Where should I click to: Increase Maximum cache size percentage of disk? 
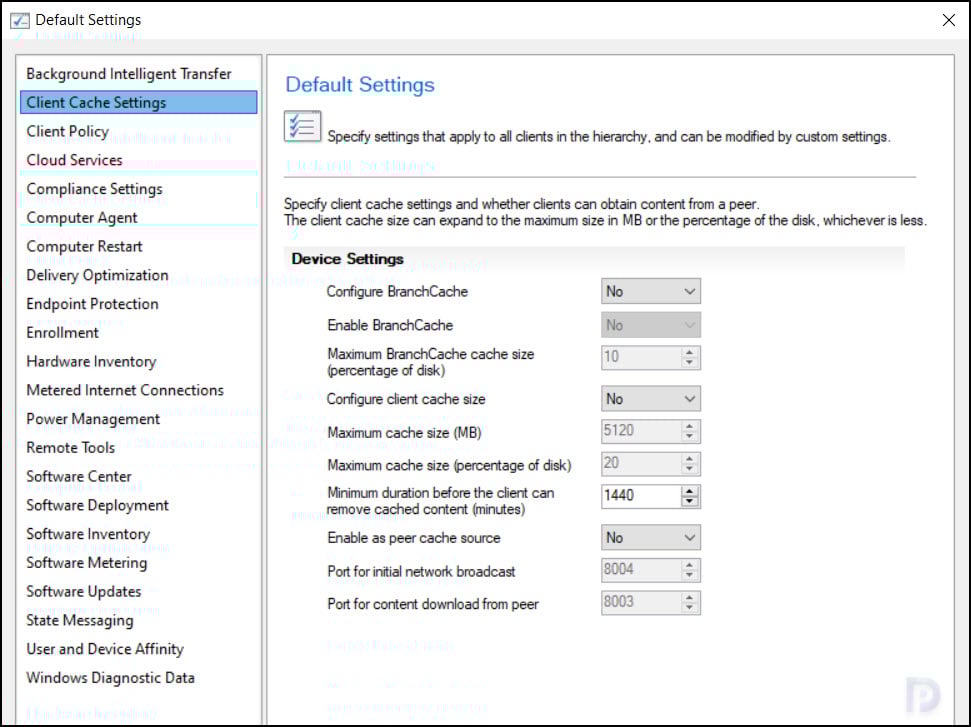689,458
